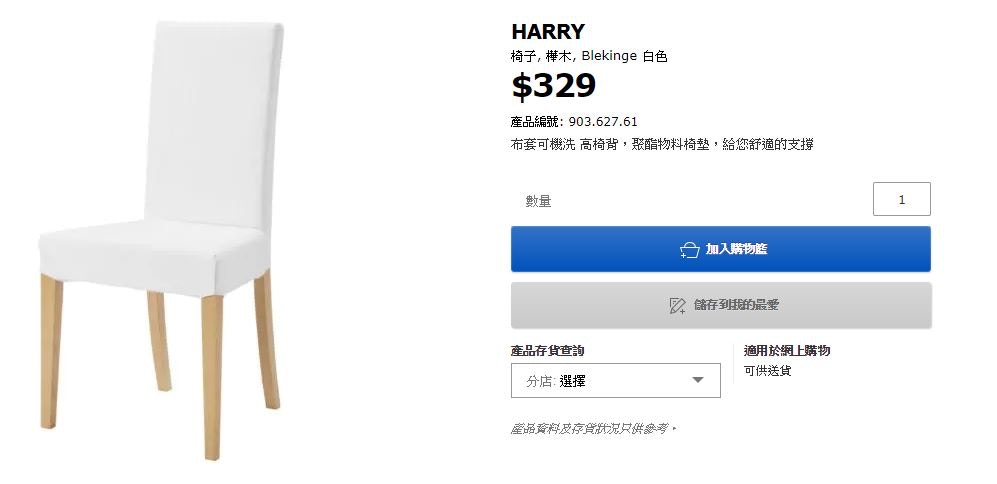The image size is (997, 484).
Task: Click the 可供送貨 delivery status text
Action: pos(767,371)
